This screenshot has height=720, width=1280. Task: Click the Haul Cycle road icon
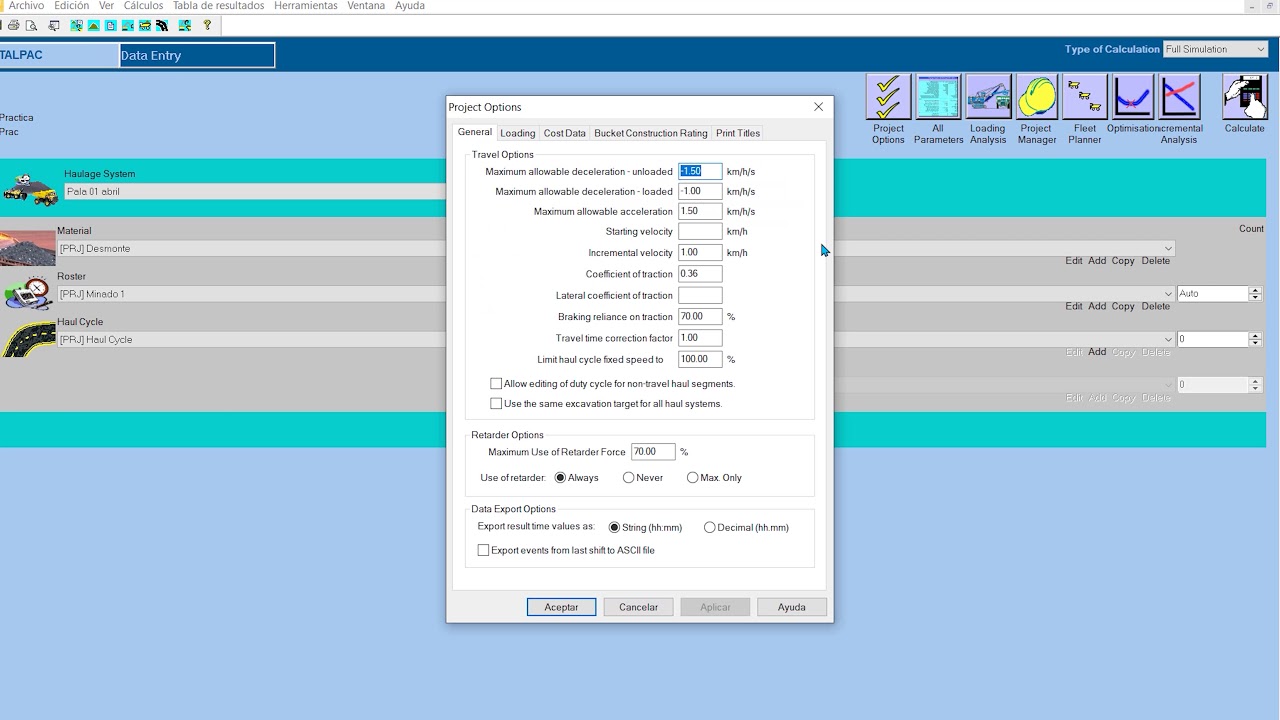tap(29, 339)
